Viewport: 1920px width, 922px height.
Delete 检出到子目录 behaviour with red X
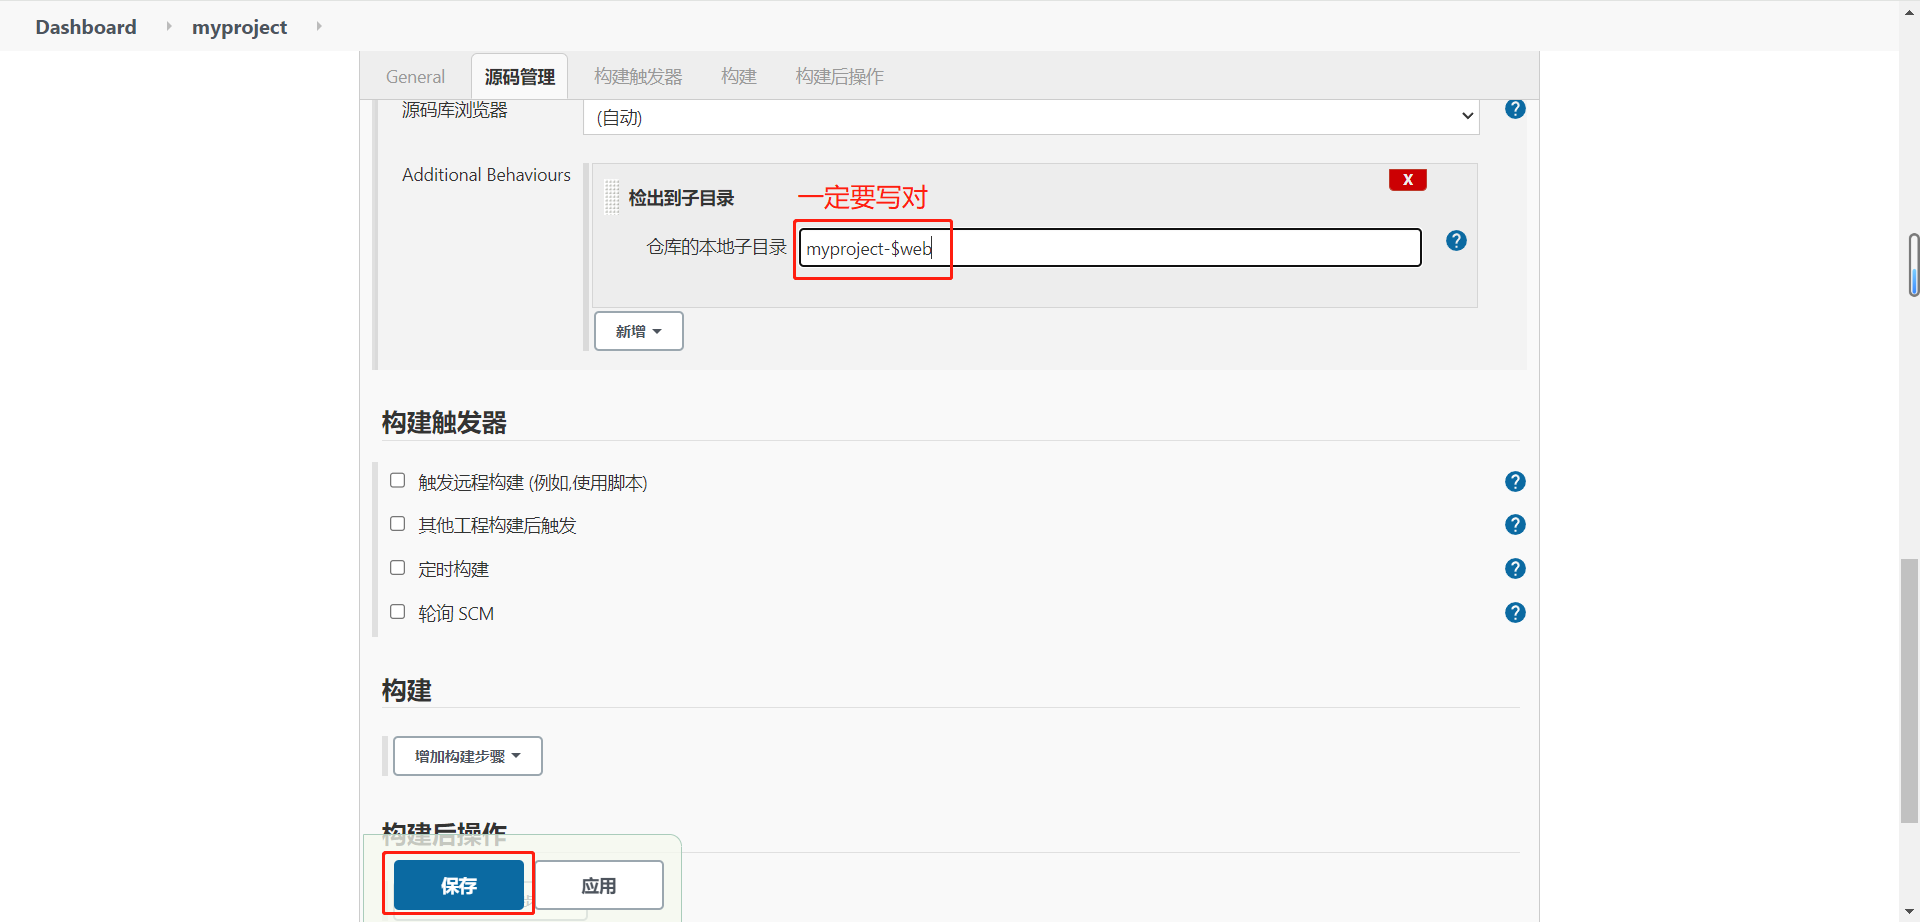[x=1407, y=180]
